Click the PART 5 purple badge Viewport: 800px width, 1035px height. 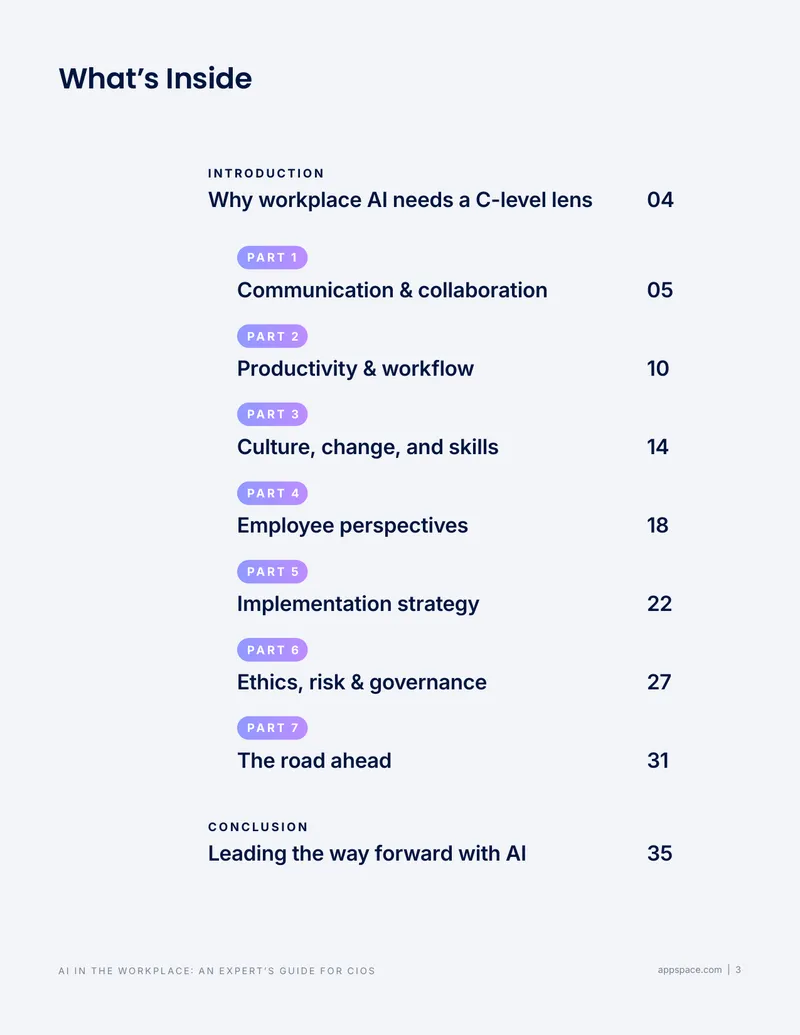[272, 572]
